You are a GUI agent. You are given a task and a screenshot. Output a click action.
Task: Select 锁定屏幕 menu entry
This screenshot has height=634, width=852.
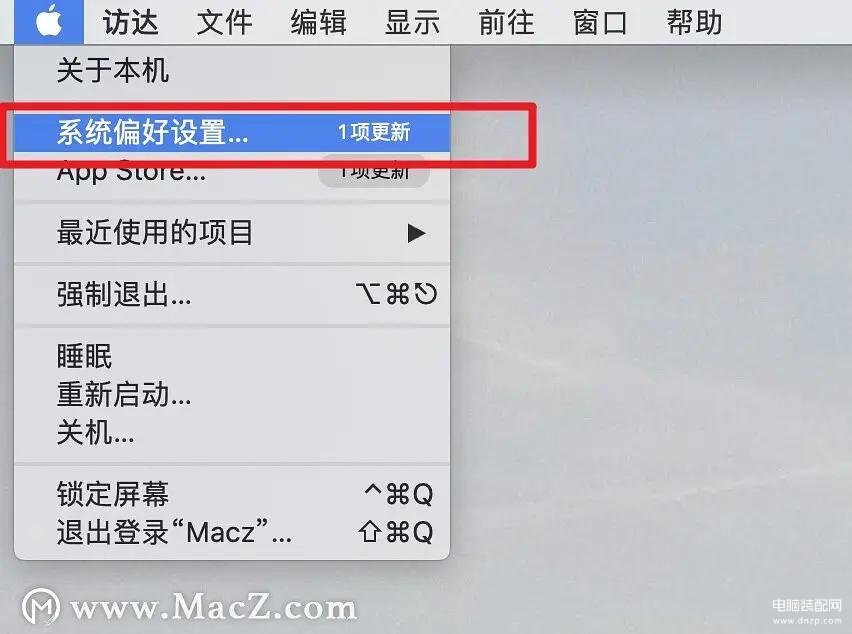tap(232, 494)
